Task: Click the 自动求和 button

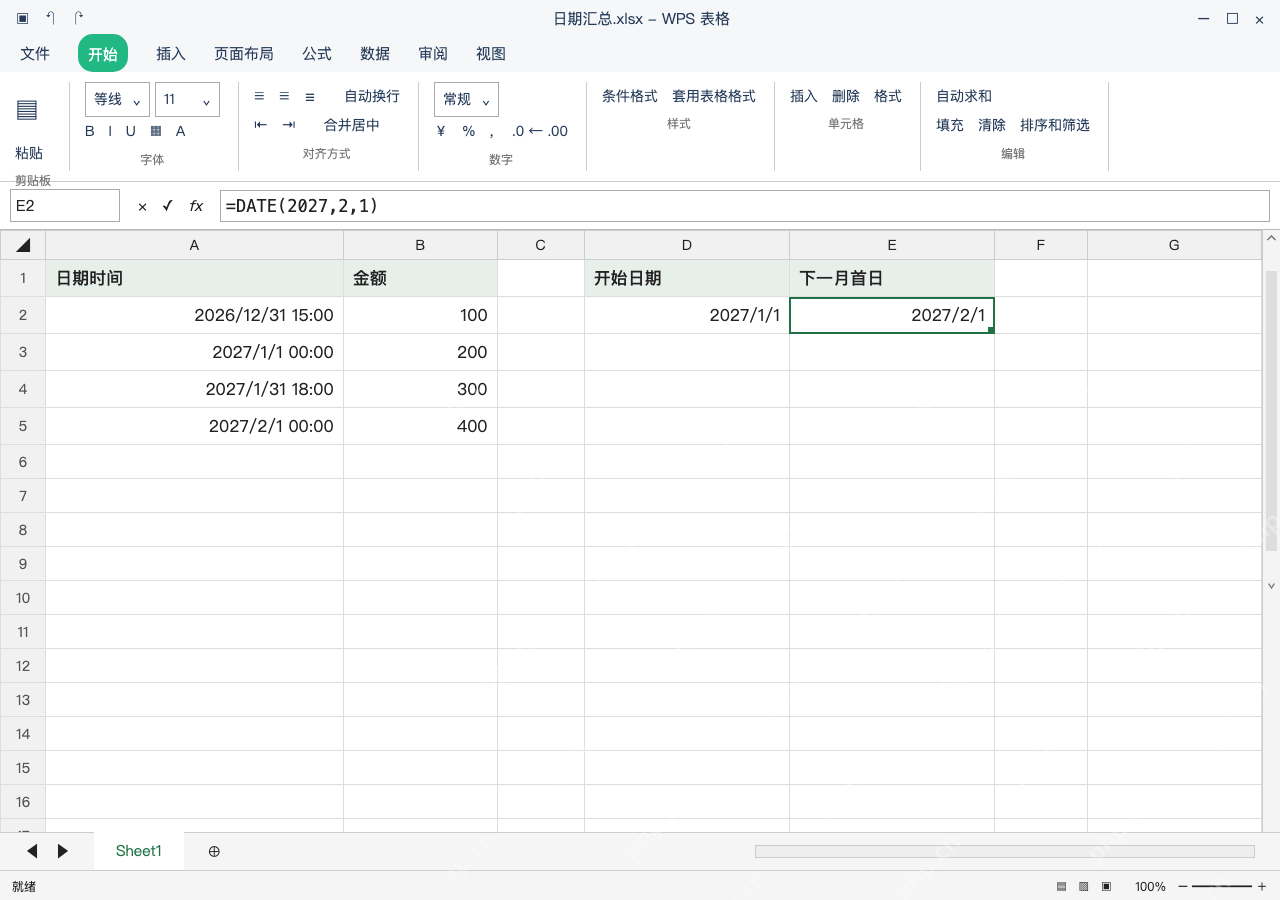Action: tap(964, 96)
